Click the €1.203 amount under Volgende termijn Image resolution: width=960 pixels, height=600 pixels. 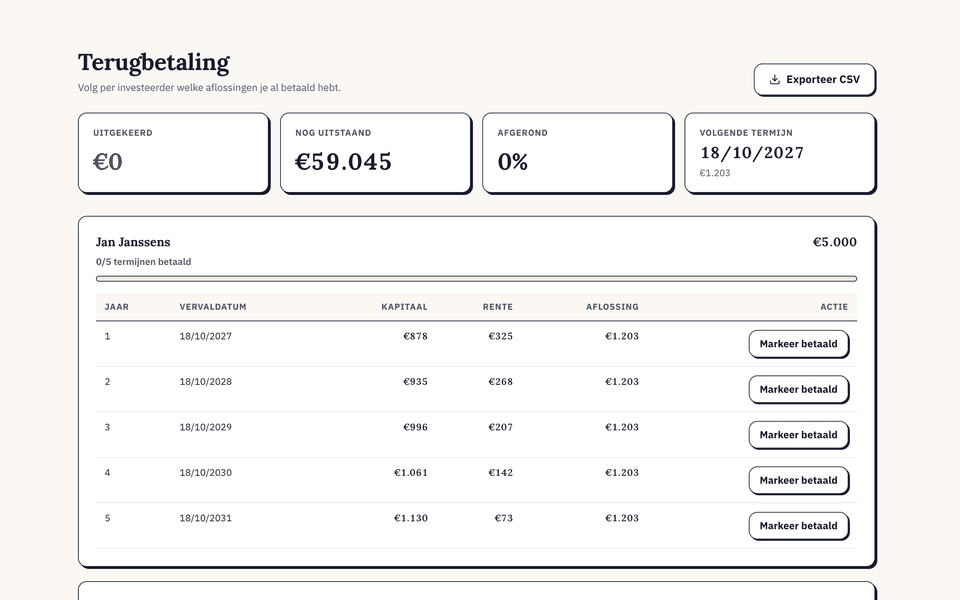(715, 173)
